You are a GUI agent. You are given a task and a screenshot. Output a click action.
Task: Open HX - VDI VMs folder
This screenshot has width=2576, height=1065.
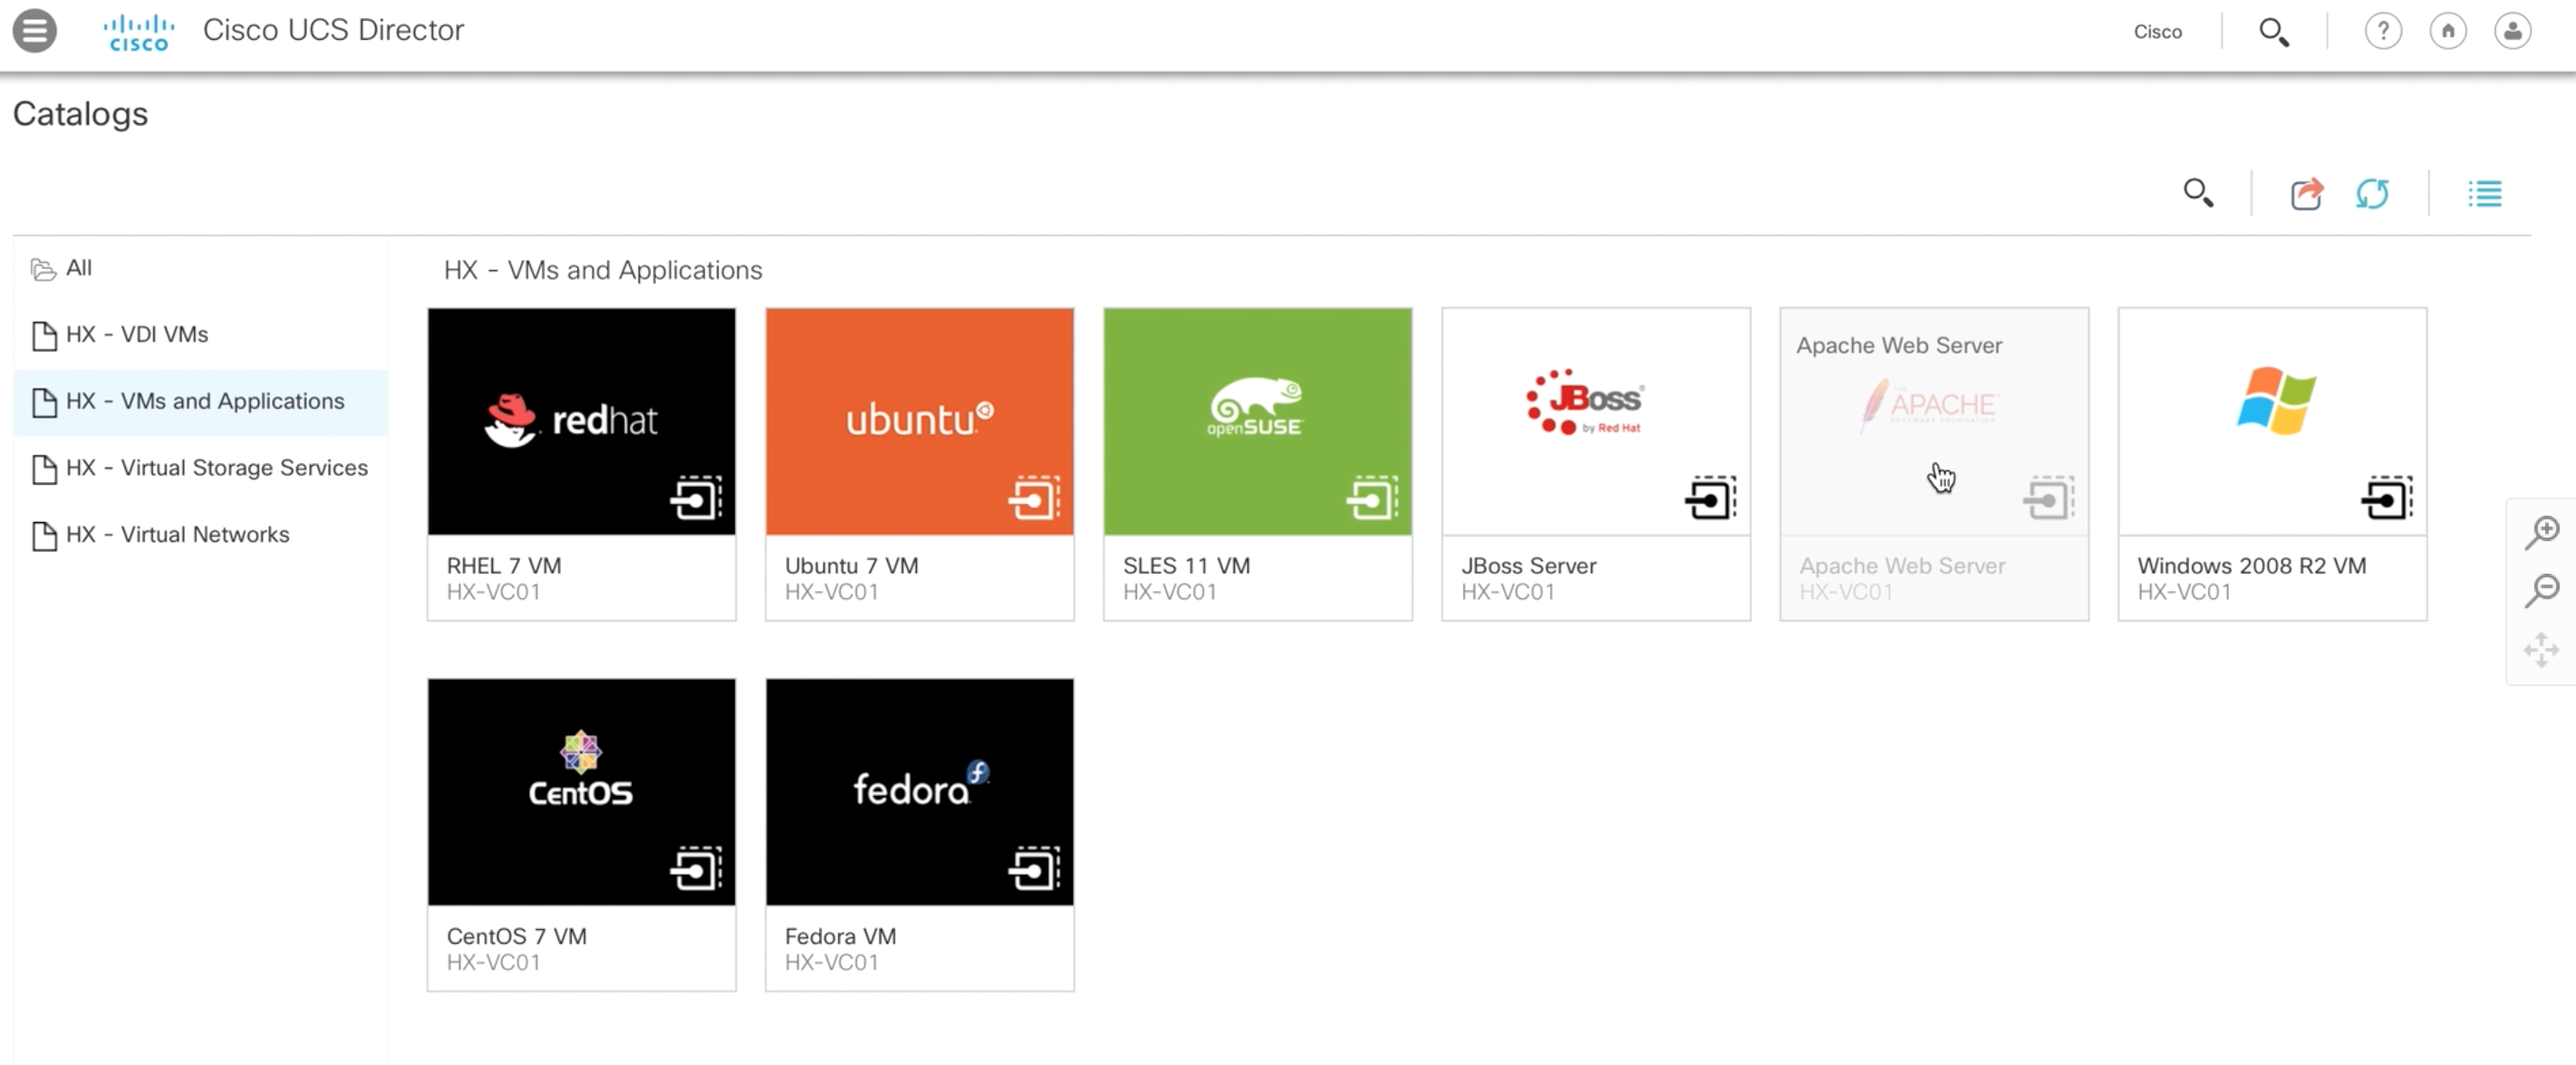coord(136,335)
